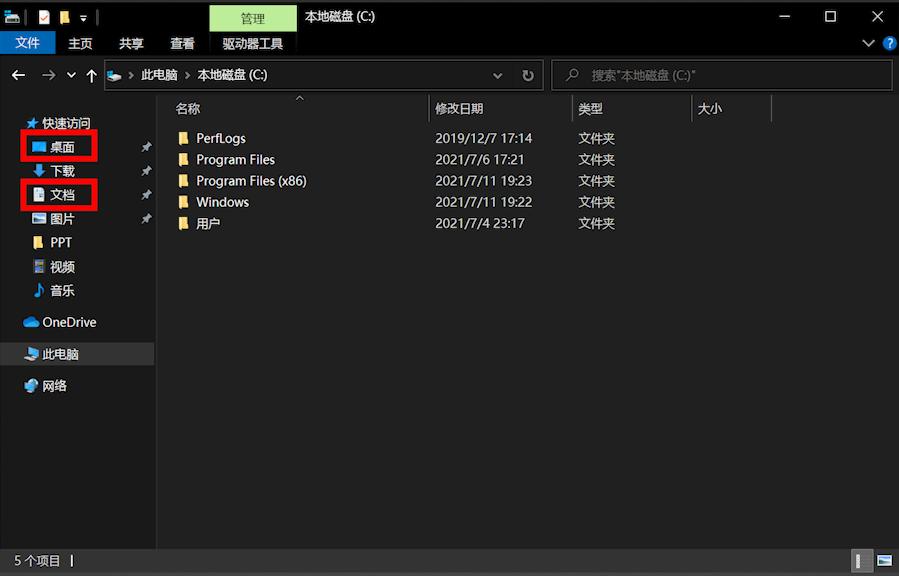Screen dimensions: 899x576
Task: Open the 驱动器工具 (Drive Tools) tab
Action: pyautogui.click(x=253, y=43)
